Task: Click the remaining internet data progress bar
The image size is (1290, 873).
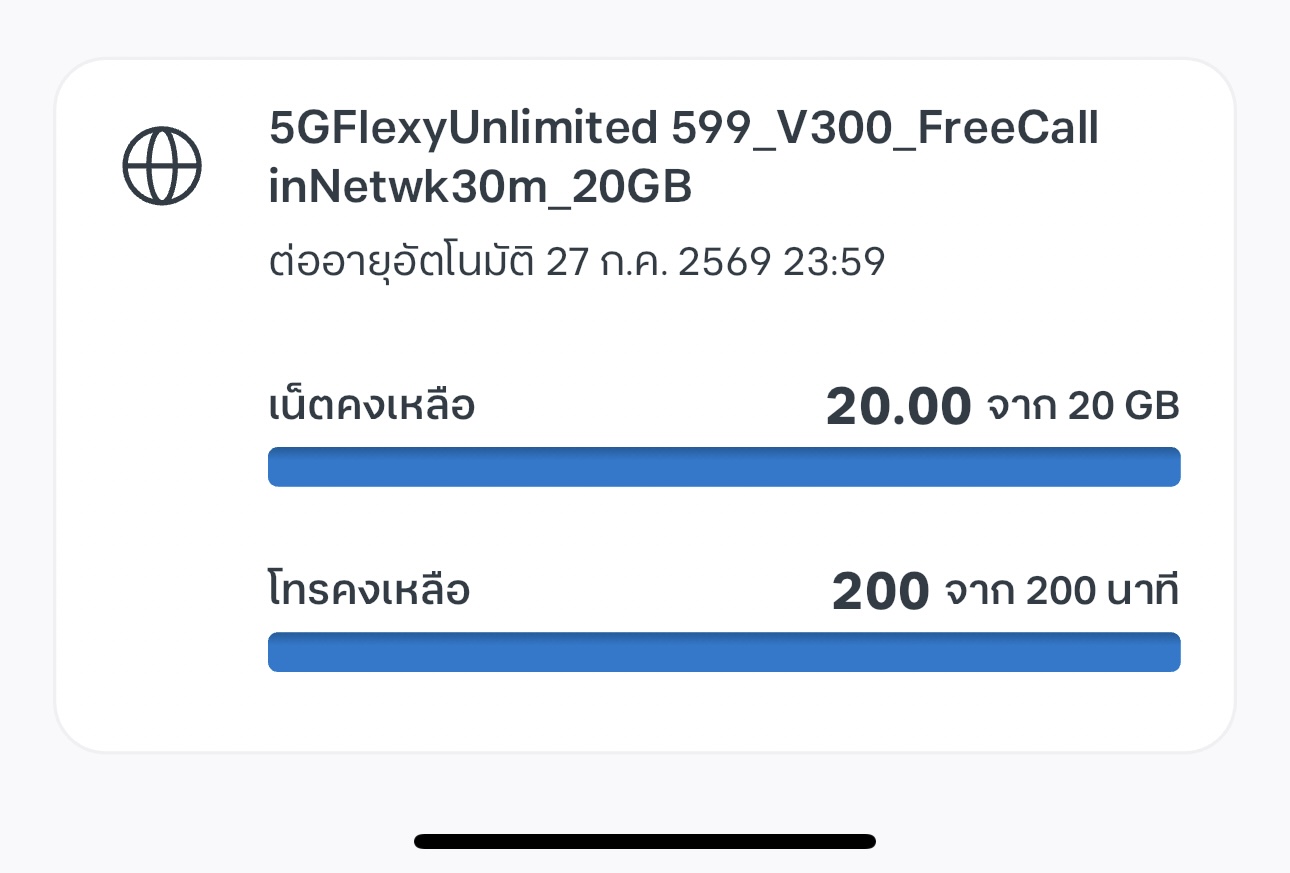Action: tap(724, 467)
